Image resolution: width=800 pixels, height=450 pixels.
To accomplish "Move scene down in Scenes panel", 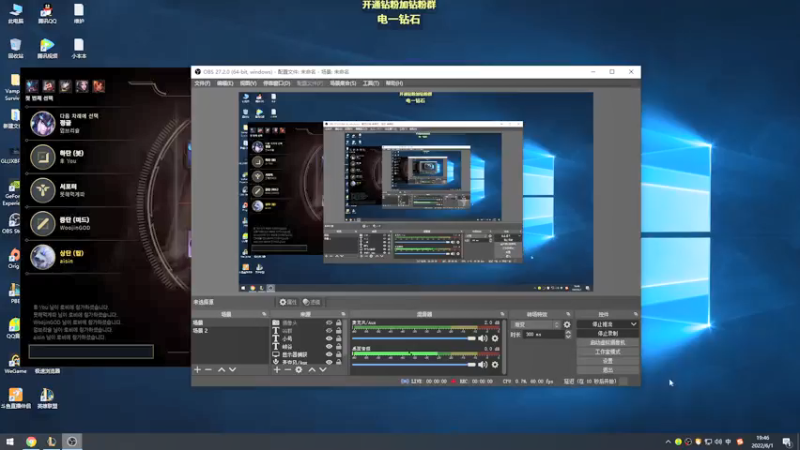I will pyautogui.click(x=233, y=369).
